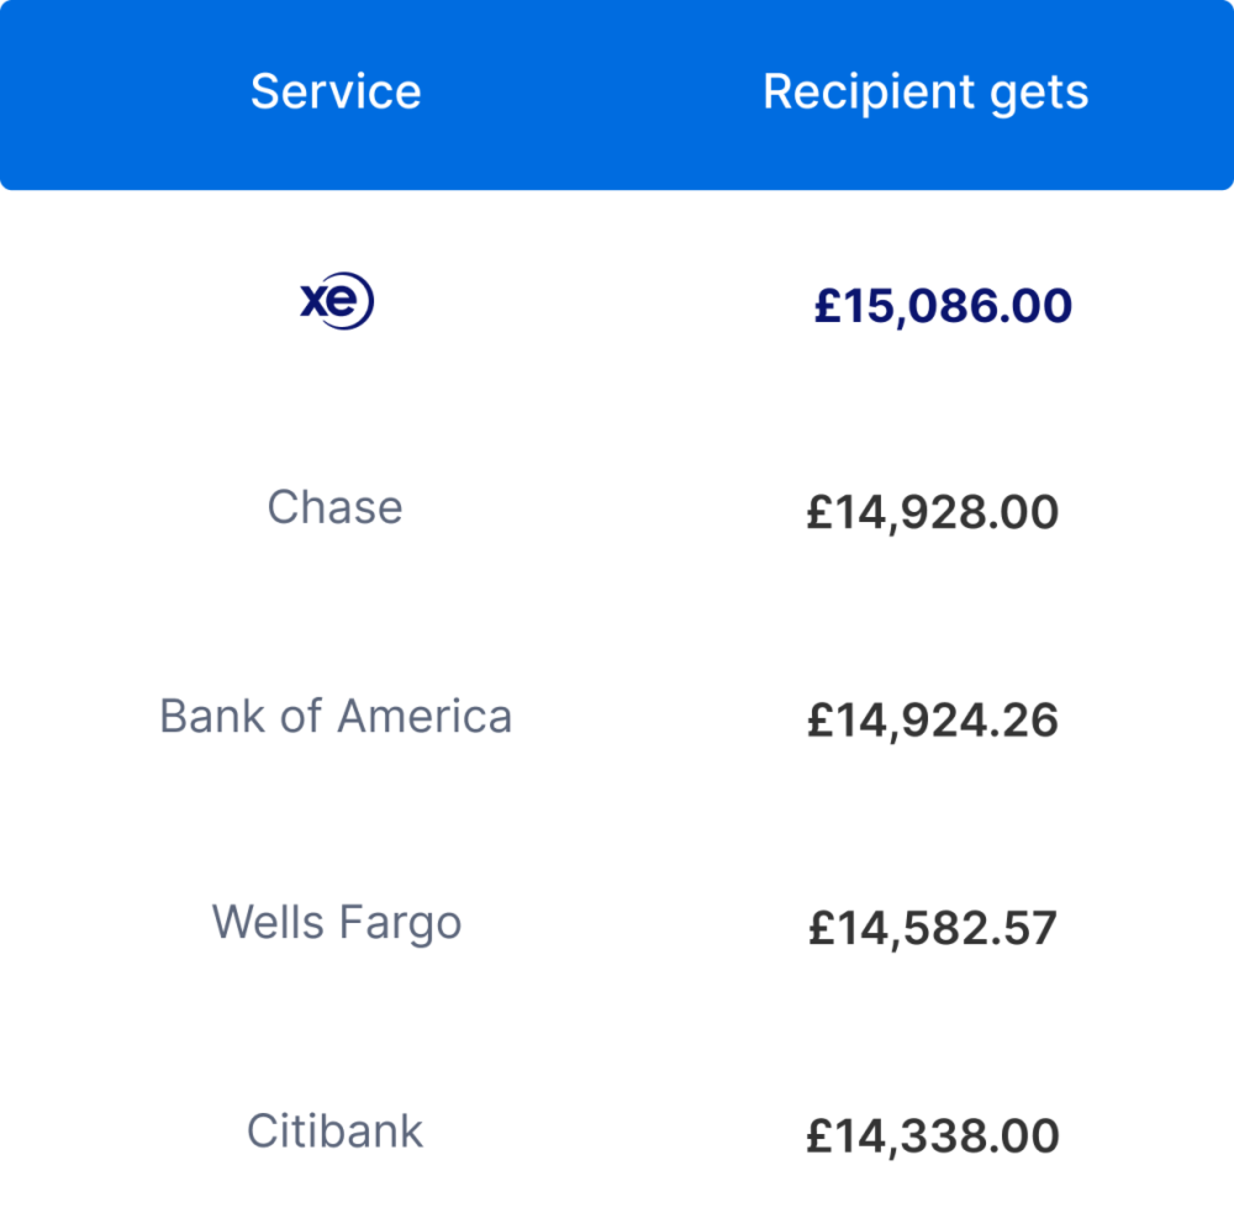
Task: Click the pound sign of Xe amount
Action: pyautogui.click(x=827, y=306)
